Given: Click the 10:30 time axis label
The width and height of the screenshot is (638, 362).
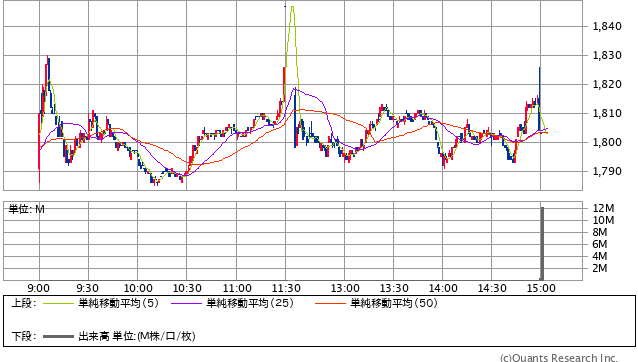Looking at the screenshot, I should [187, 288].
